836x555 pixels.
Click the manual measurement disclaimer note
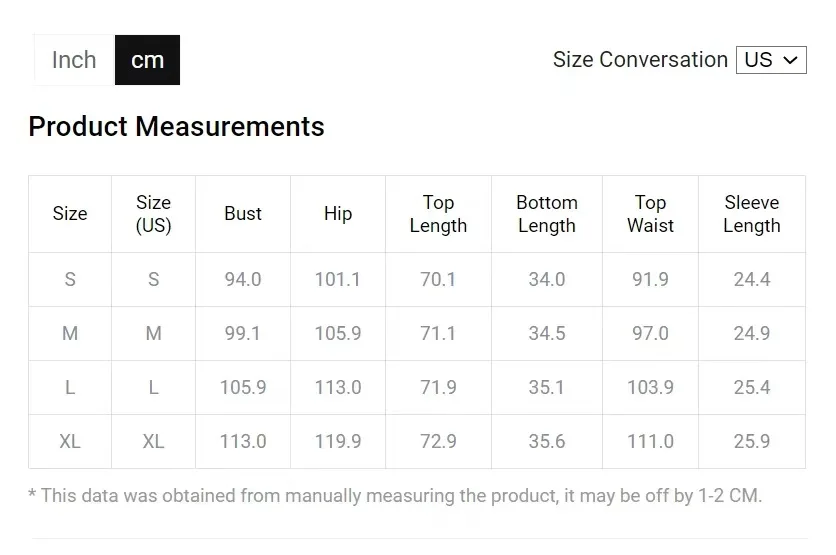tap(395, 495)
